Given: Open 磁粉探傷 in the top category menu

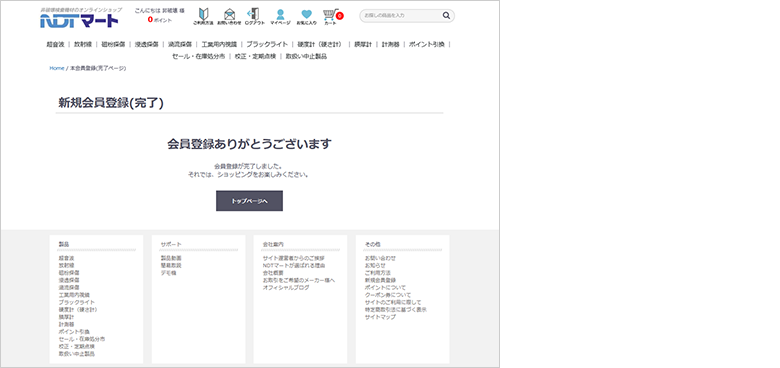Looking at the screenshot, I should coord(113,44).
